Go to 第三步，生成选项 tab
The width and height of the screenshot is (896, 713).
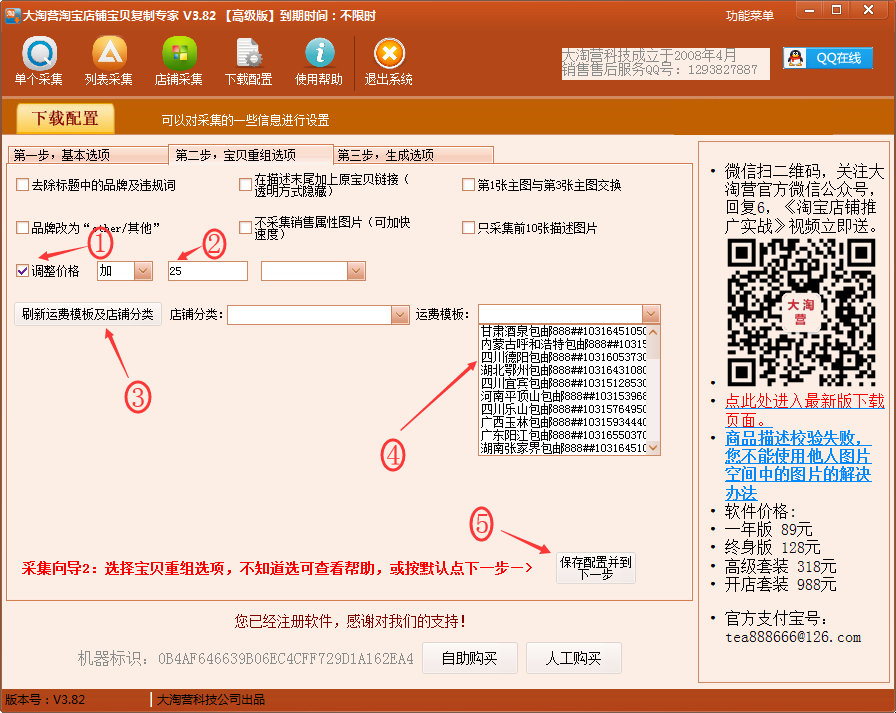click(413, 155)
